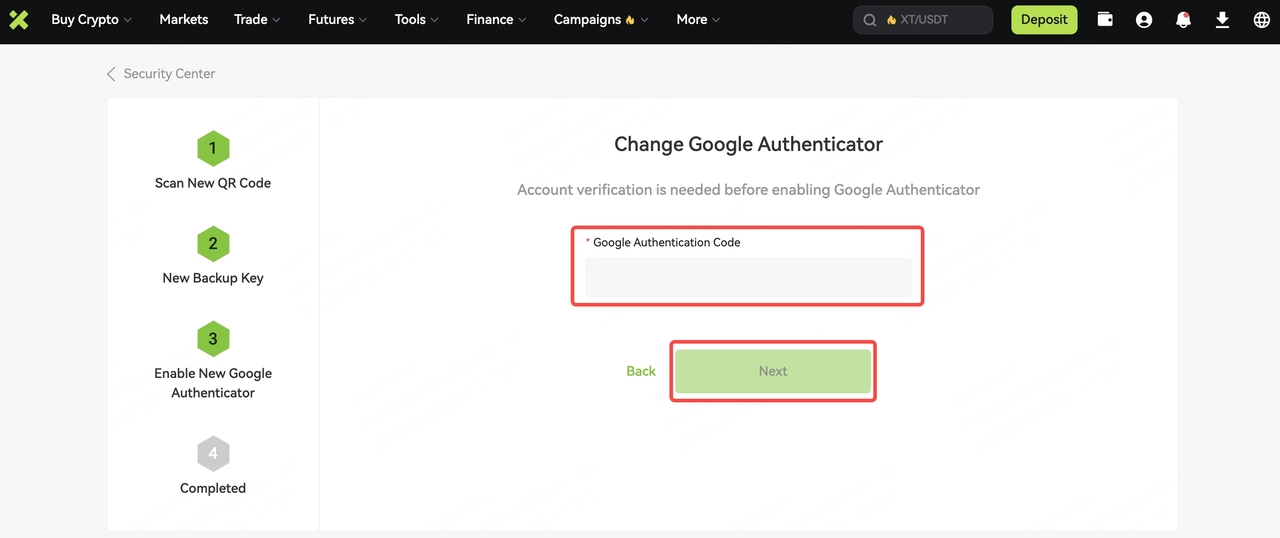Click the Back link
The image size is (1280, 538).
pyautogui.click(x=641, y=371)
